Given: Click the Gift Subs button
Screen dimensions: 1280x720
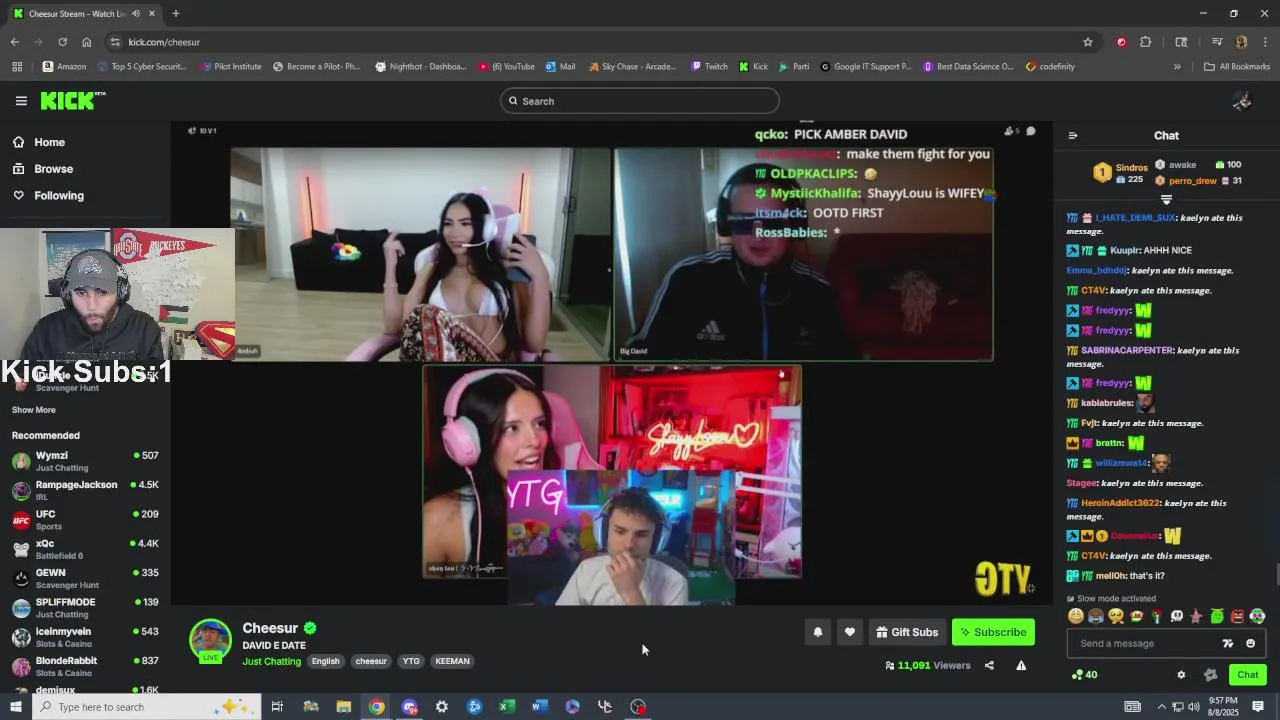Looking at the screenshot, I should (907, 632).
